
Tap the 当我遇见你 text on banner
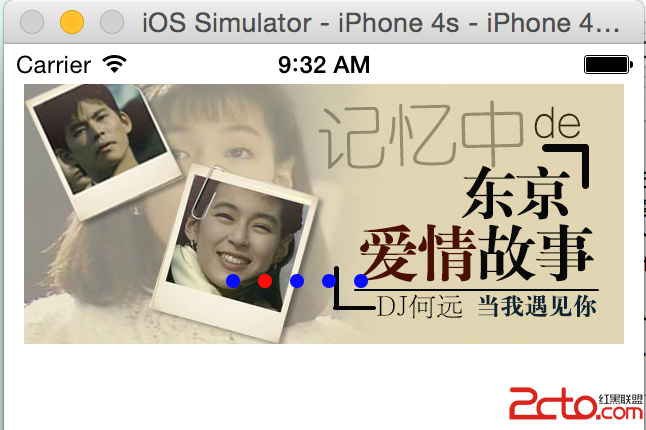point(537,306)
